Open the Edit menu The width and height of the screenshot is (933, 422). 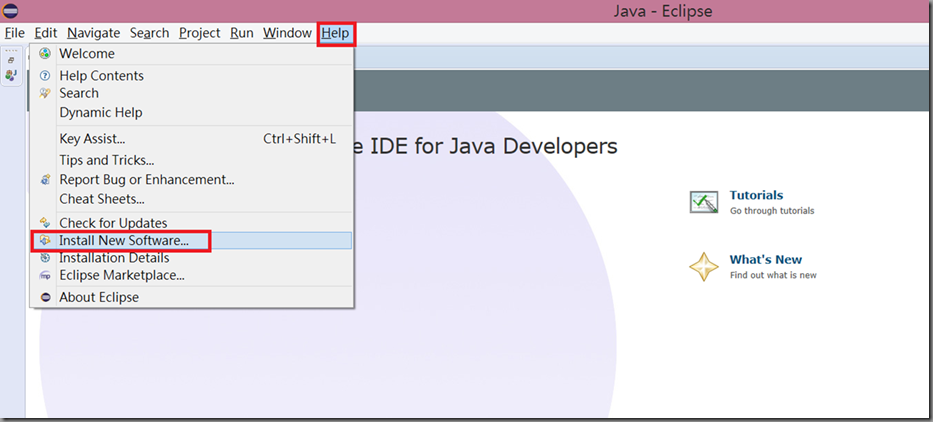(46, 33)
